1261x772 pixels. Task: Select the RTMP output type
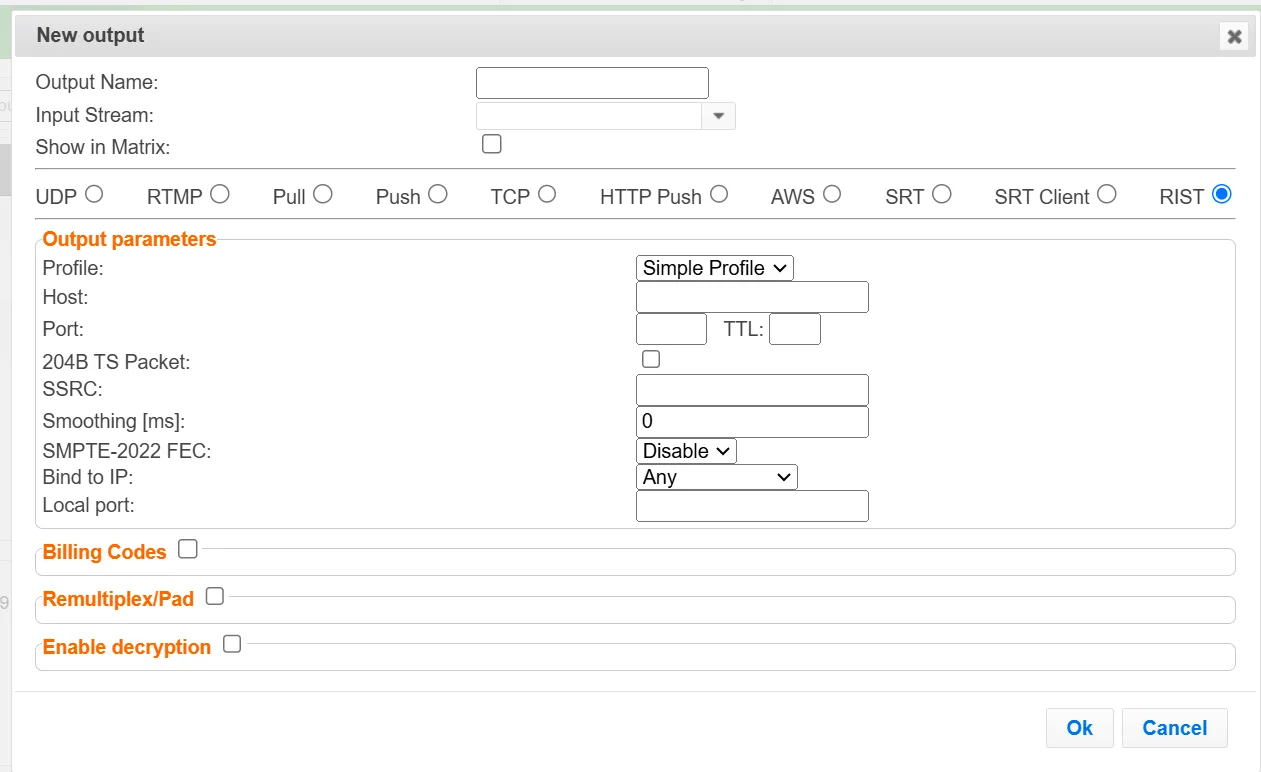[x=220, y=194]
